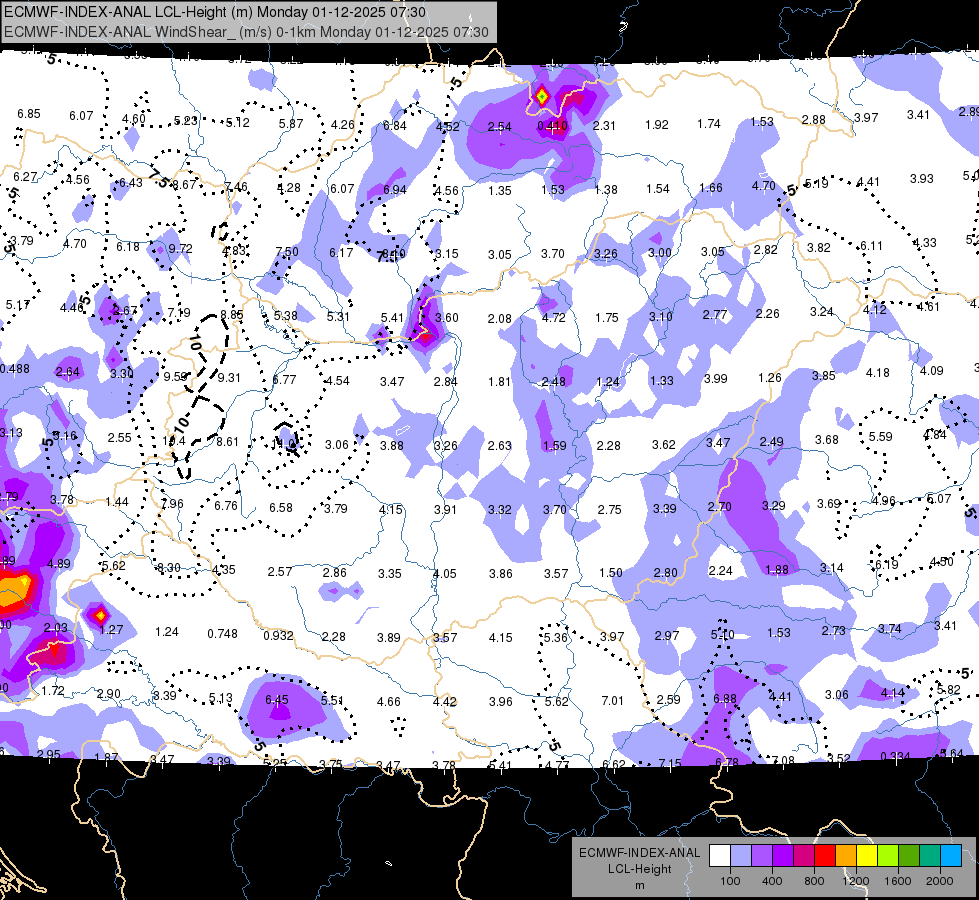979x900 pixels.
Task: Click the wind shear value 0.410
Action: pyautogui.click(x=552, y=126)
